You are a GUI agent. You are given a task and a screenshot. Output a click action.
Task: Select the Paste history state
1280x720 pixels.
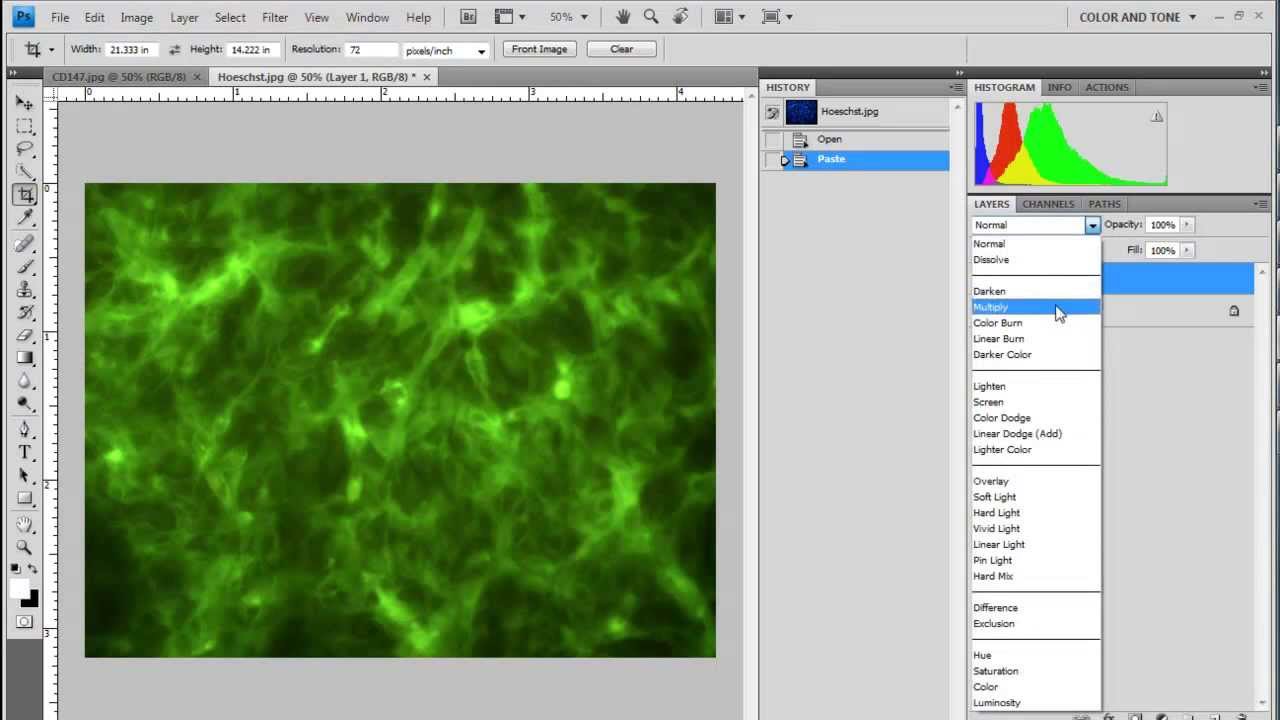(x=855, y=160)
